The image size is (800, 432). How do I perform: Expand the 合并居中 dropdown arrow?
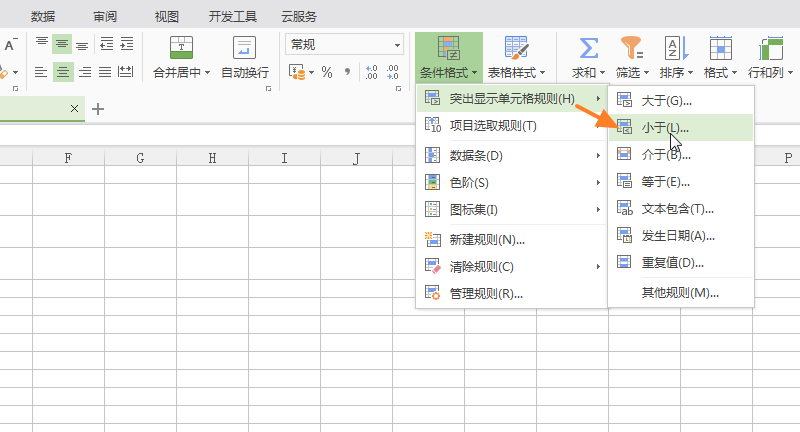pyautogui.click(x=207, y=73)
